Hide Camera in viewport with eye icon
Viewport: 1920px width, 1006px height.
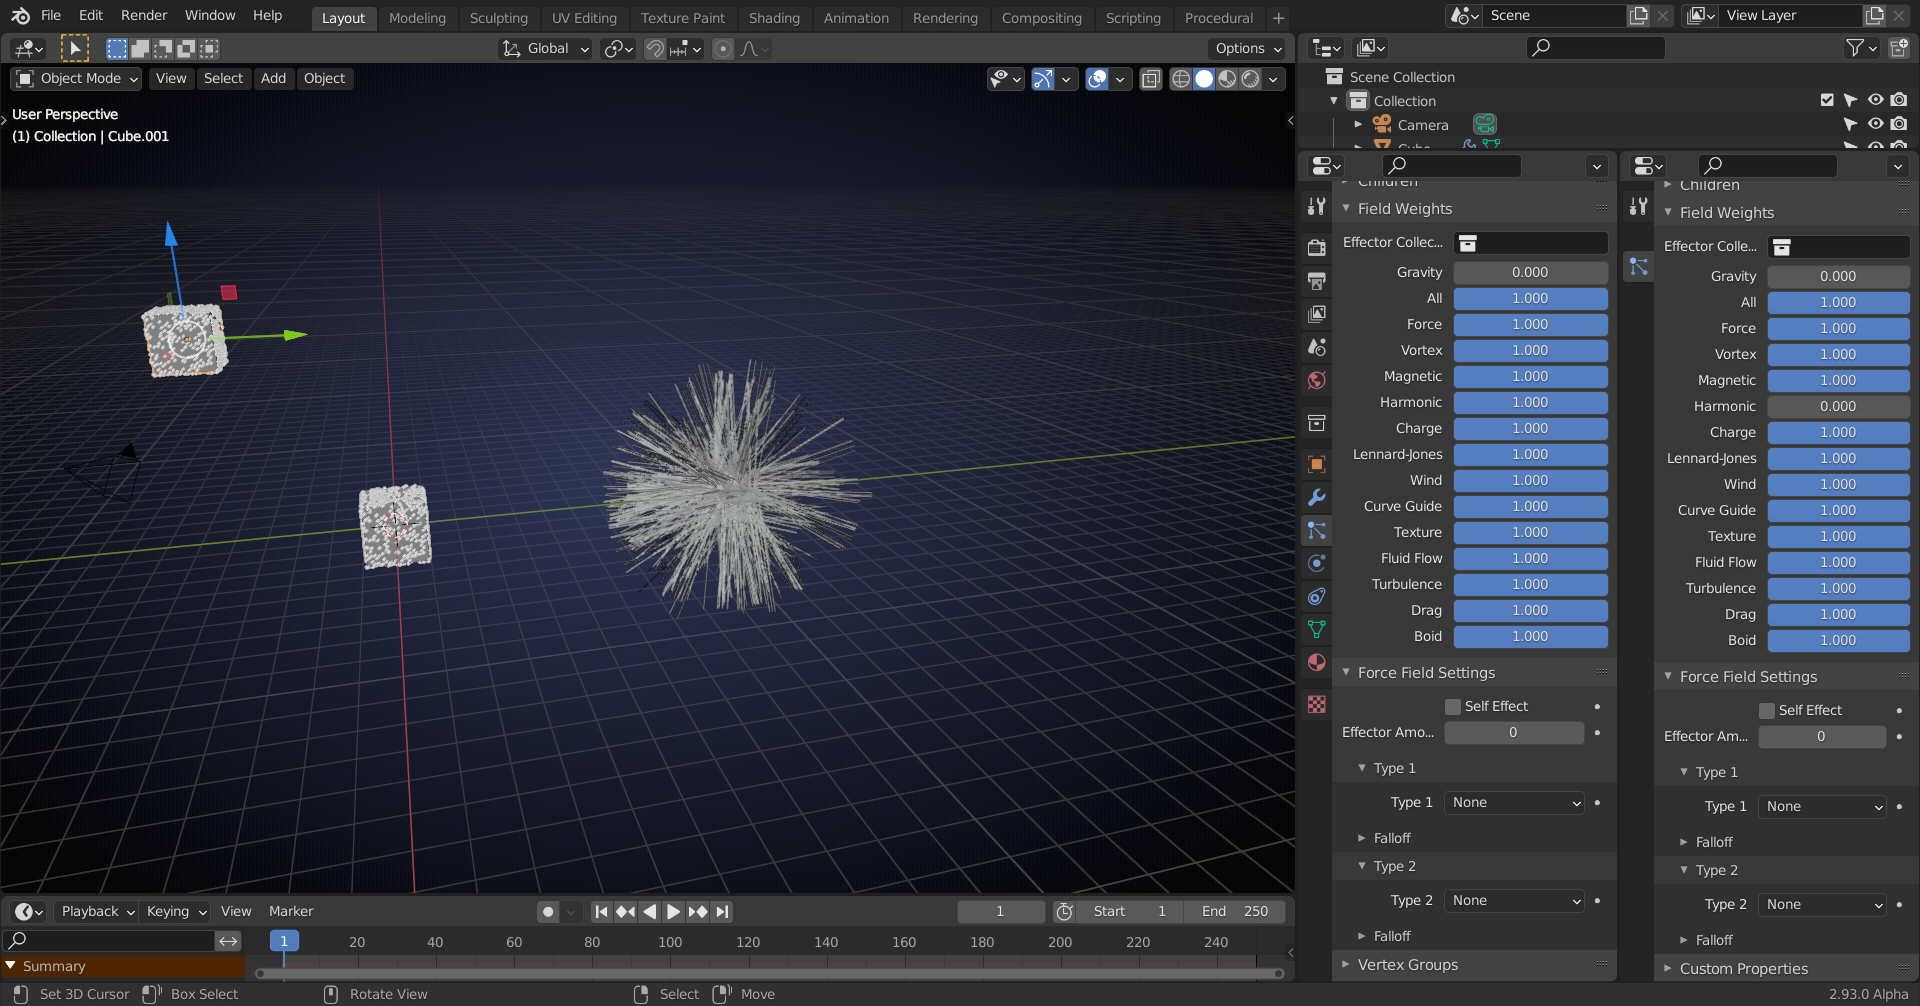(x=1875, y=124)
